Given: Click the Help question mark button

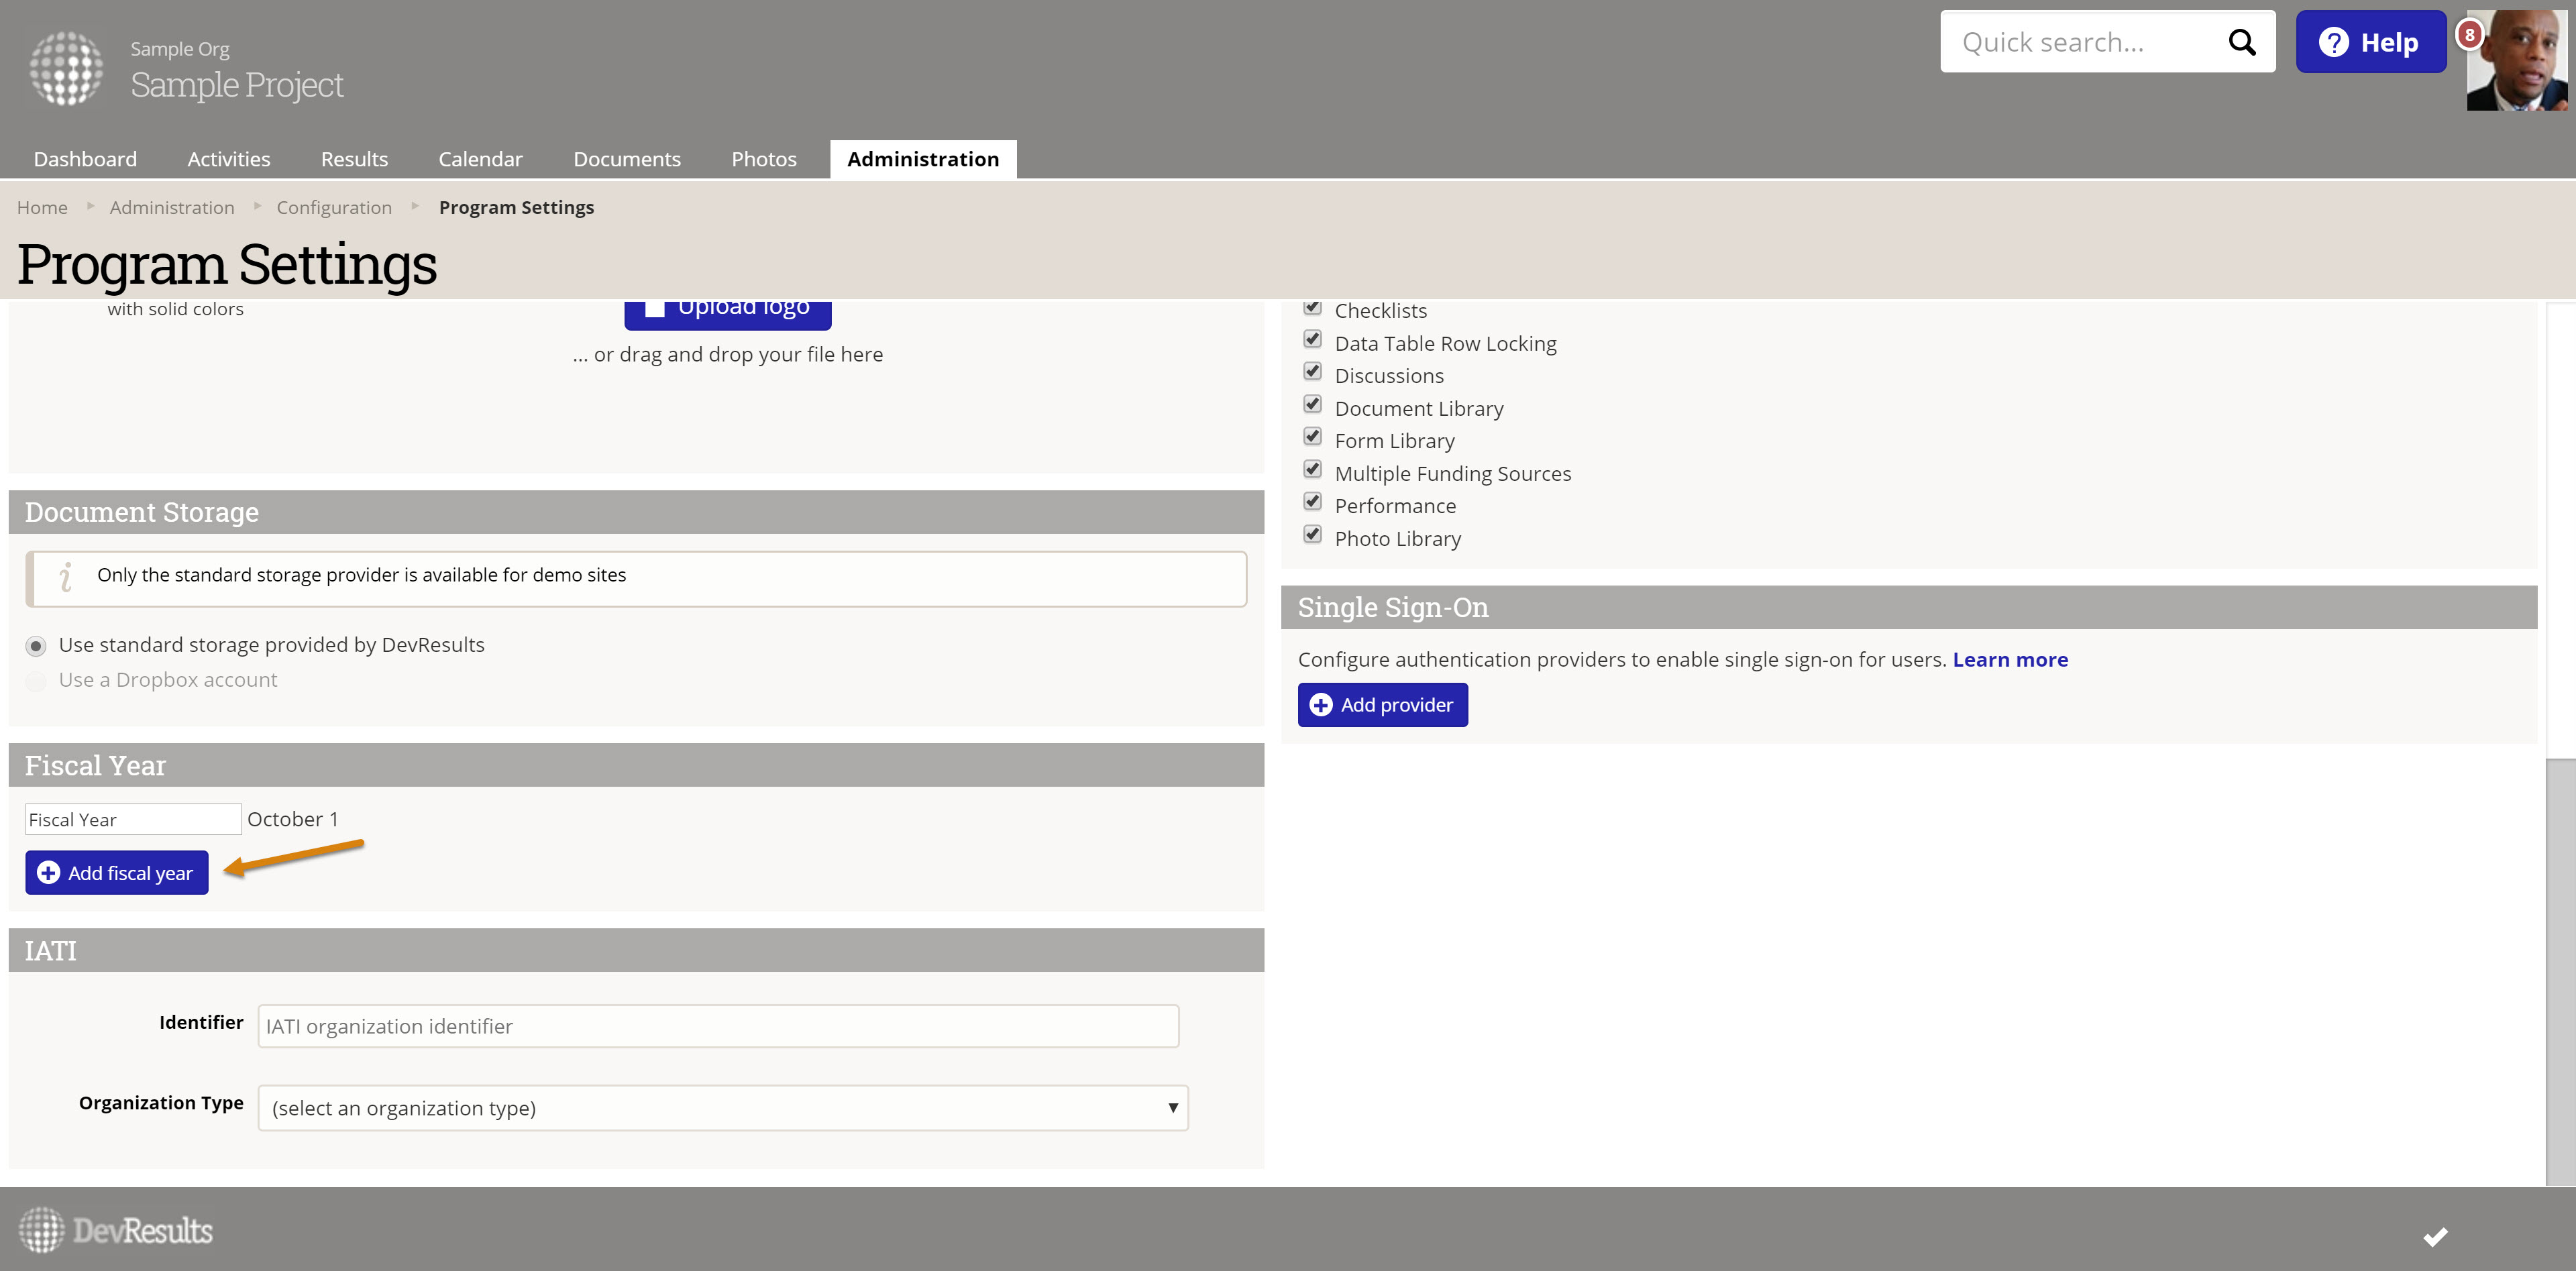Looking at the screenshot, I should coord(2370,42).
